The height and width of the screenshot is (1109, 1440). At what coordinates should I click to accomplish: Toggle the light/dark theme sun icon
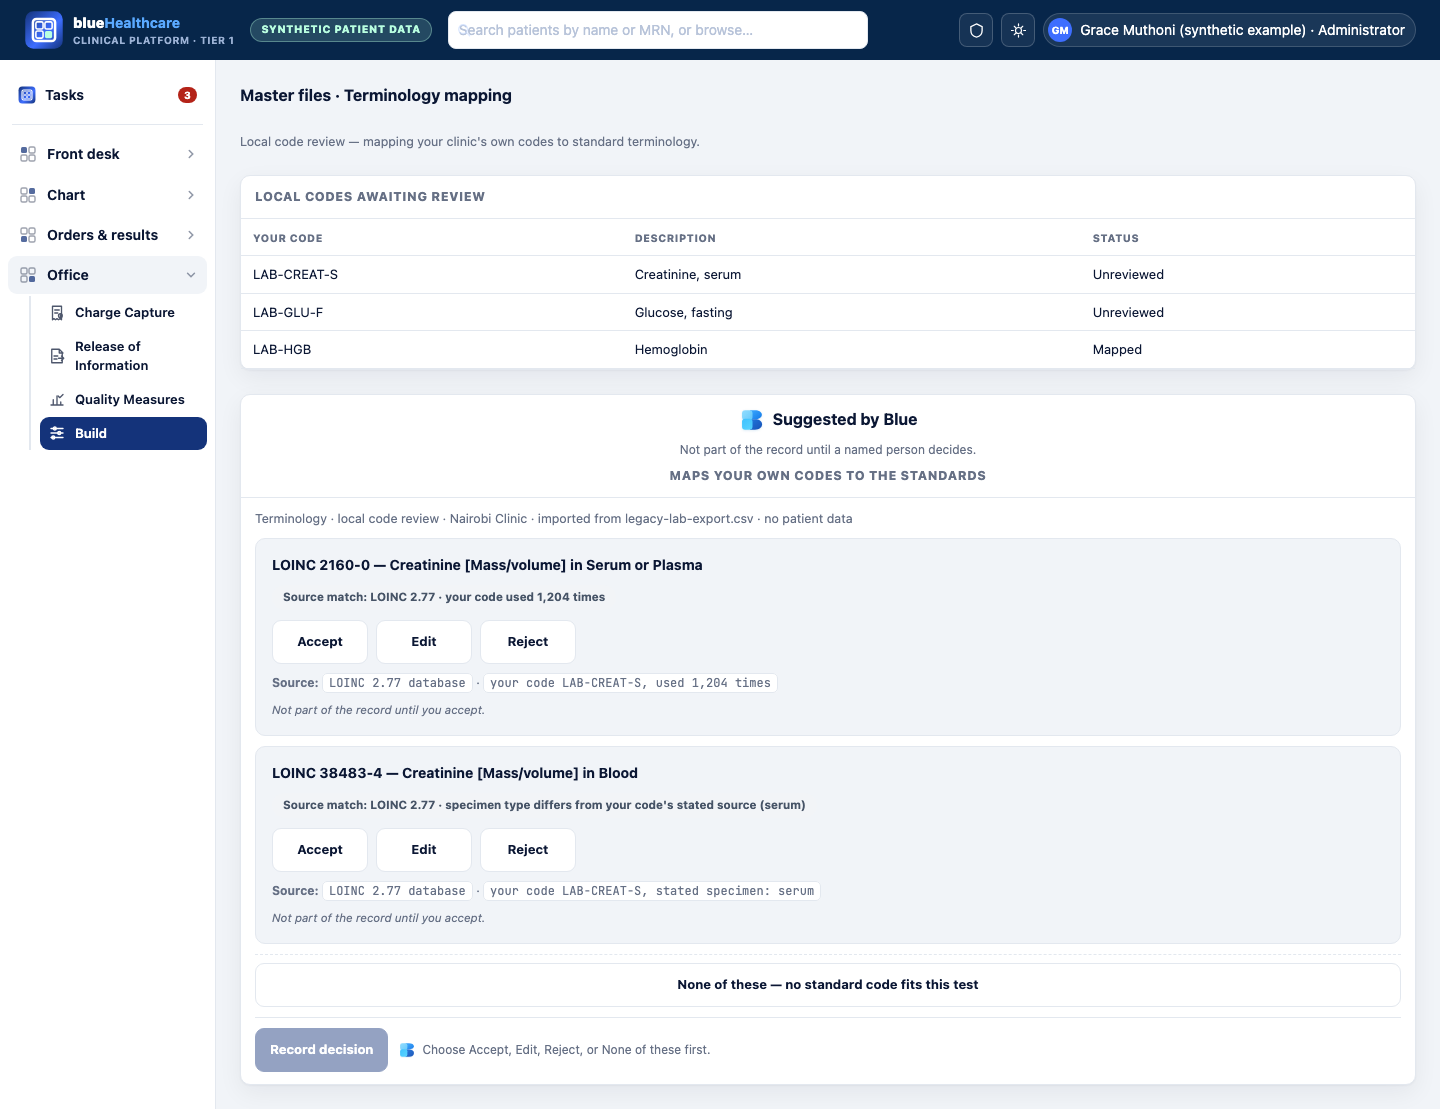[x=1018, y=30]
